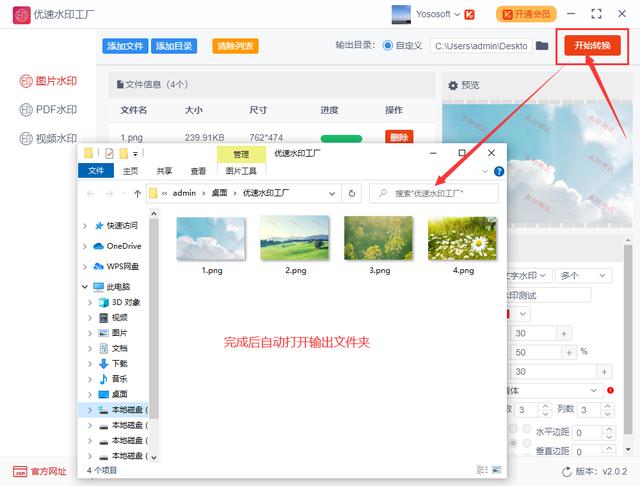The width and height of the screenshot is (640, 486).
Task: Open the 图片工具 ribbon tab
Action: 241,171
